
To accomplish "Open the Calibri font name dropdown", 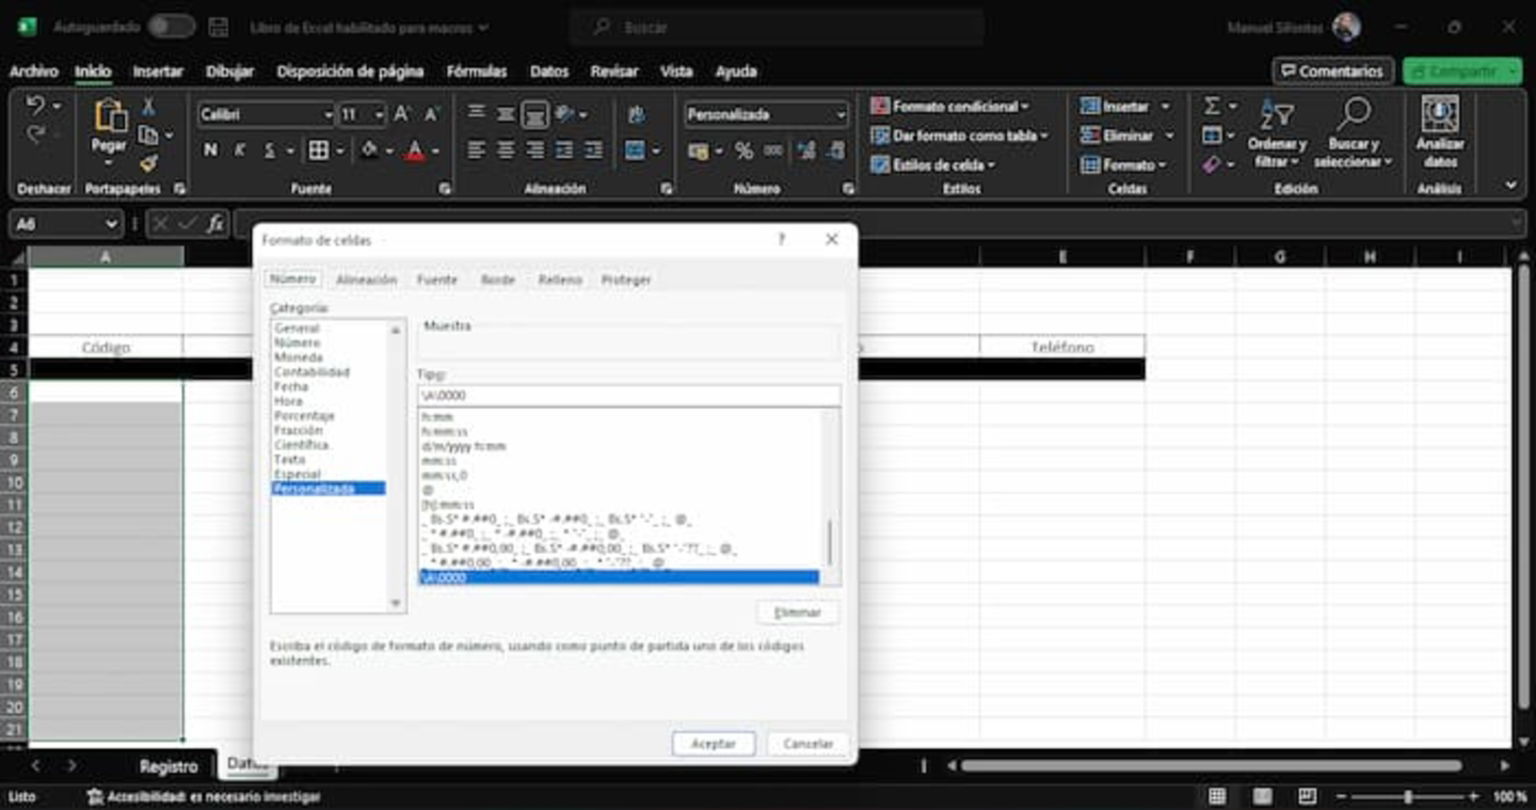I will (327, 115).
